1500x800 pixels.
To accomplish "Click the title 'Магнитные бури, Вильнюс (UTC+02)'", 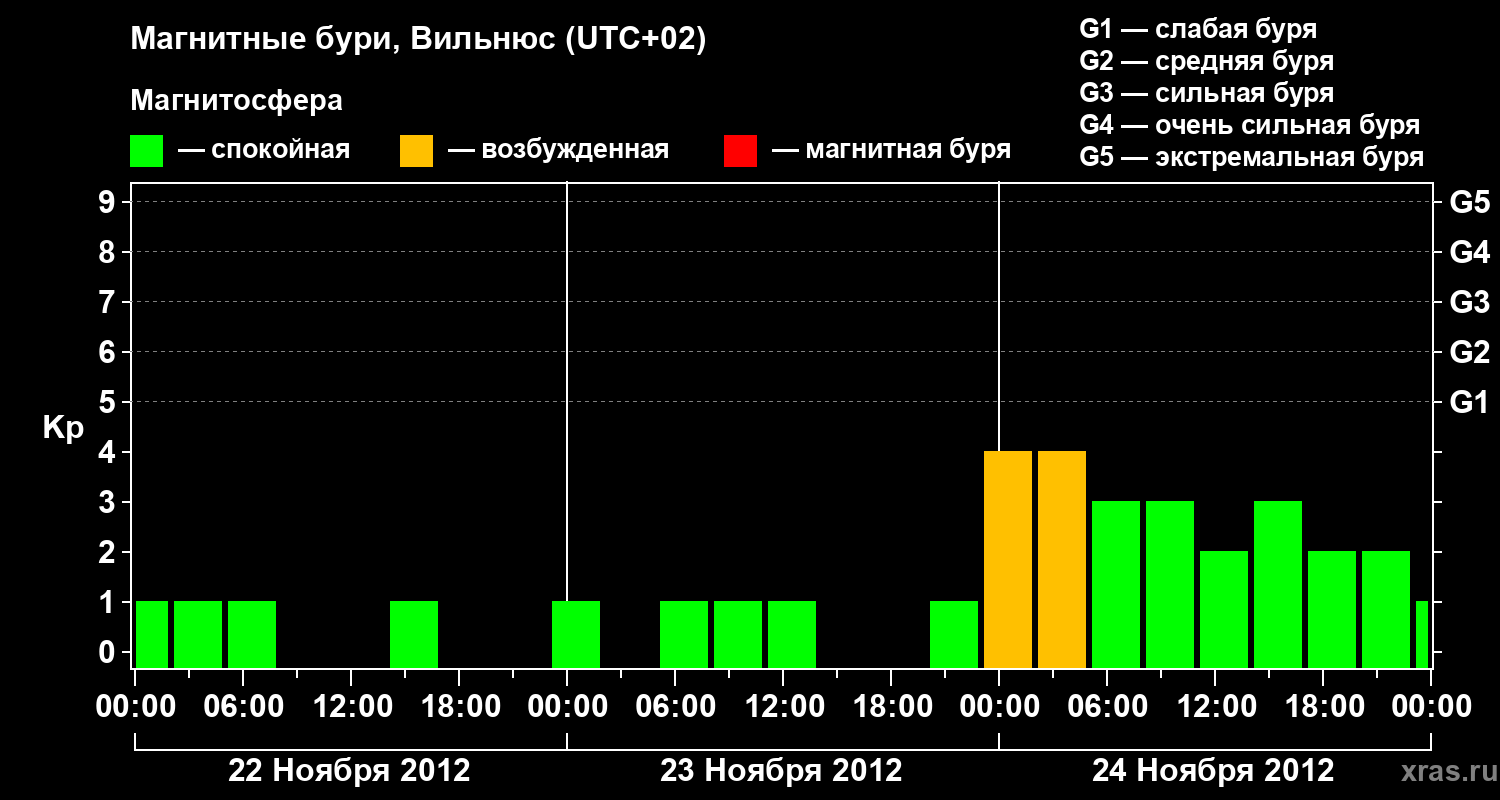I will pyautogui.click(x=419, y=40).
